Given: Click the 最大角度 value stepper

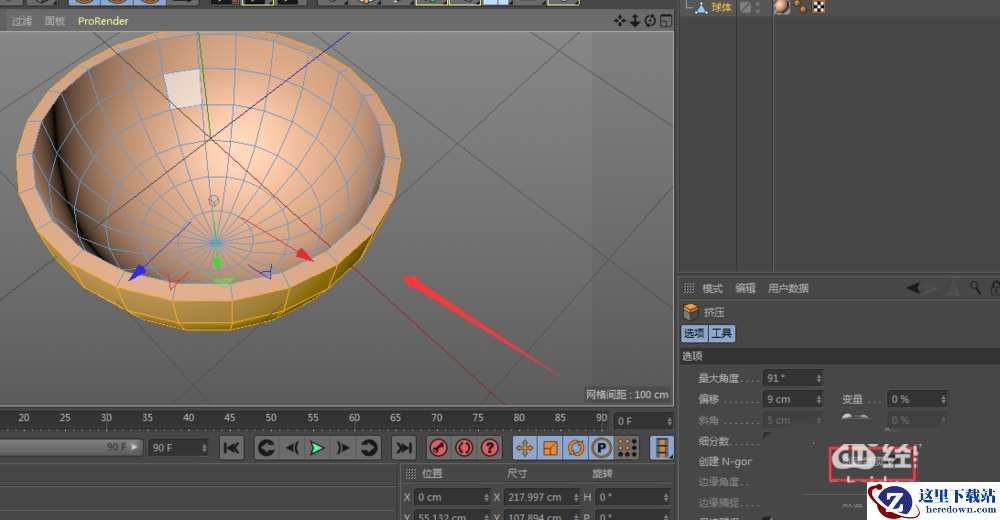Looking at the screenshot, I should click(x=819, y=378).
